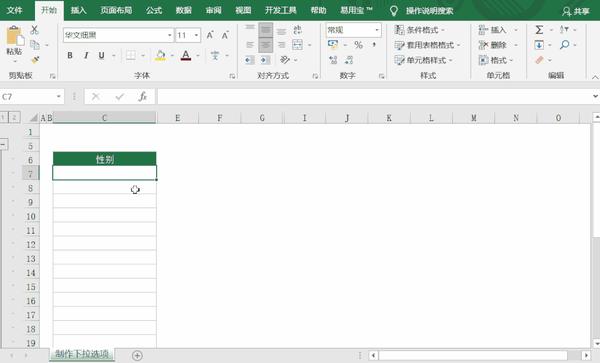Increase indent icon
The height and width of the screenshot is (363, 600).
(265, 60)
